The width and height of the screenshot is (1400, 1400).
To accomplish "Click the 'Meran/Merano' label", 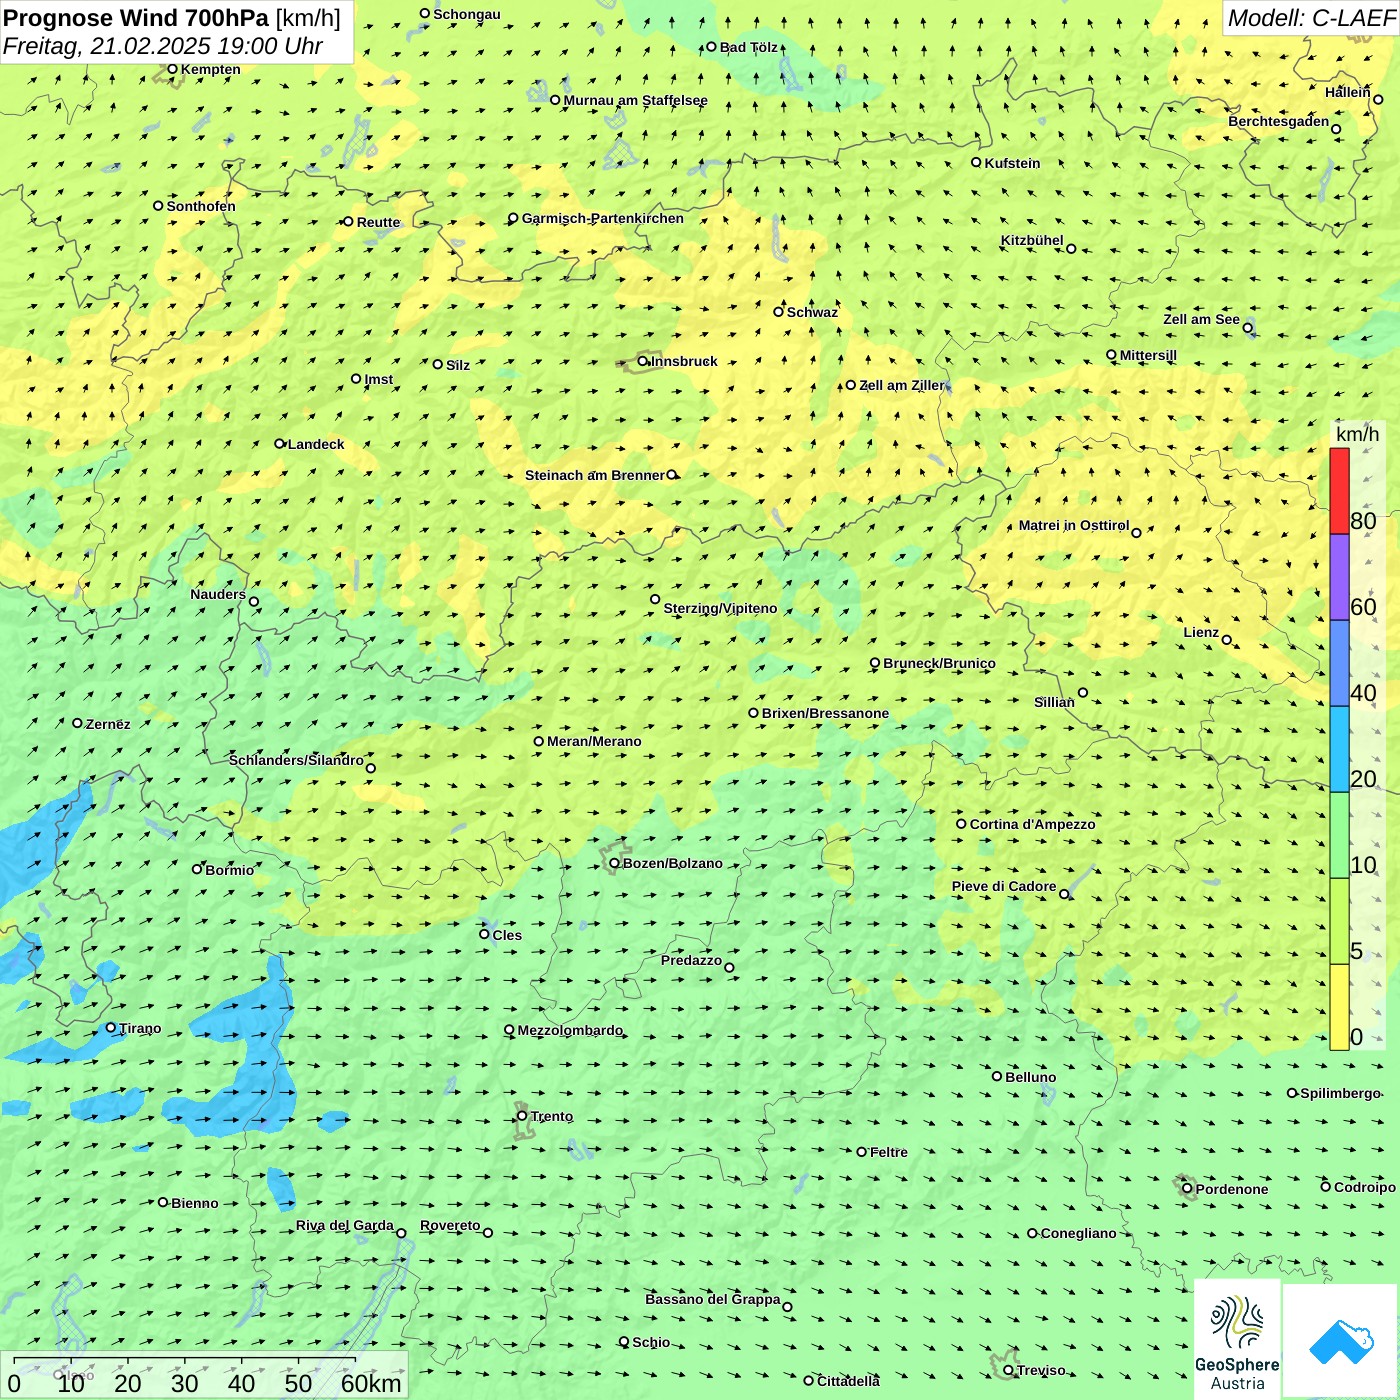I will pos(594,741).
